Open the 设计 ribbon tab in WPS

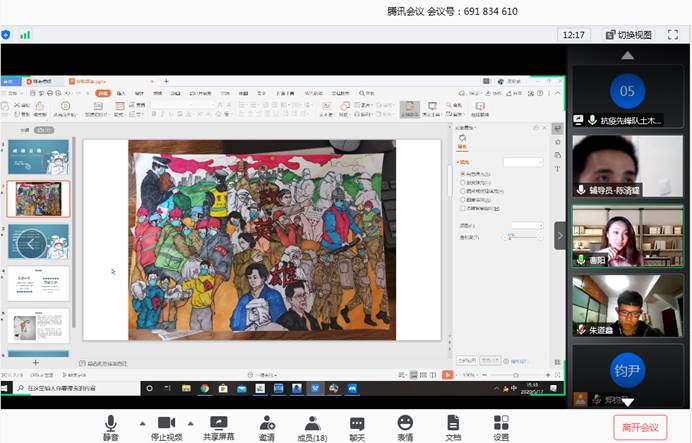[139, 93]
